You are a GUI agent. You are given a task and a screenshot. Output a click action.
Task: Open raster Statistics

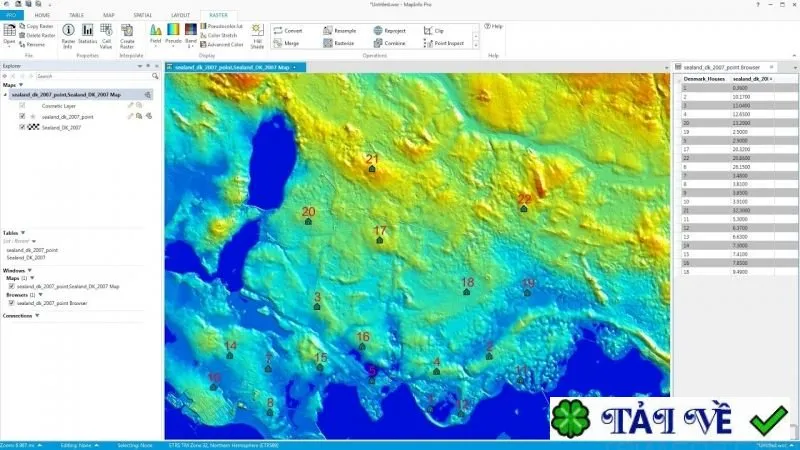(87, 34)
